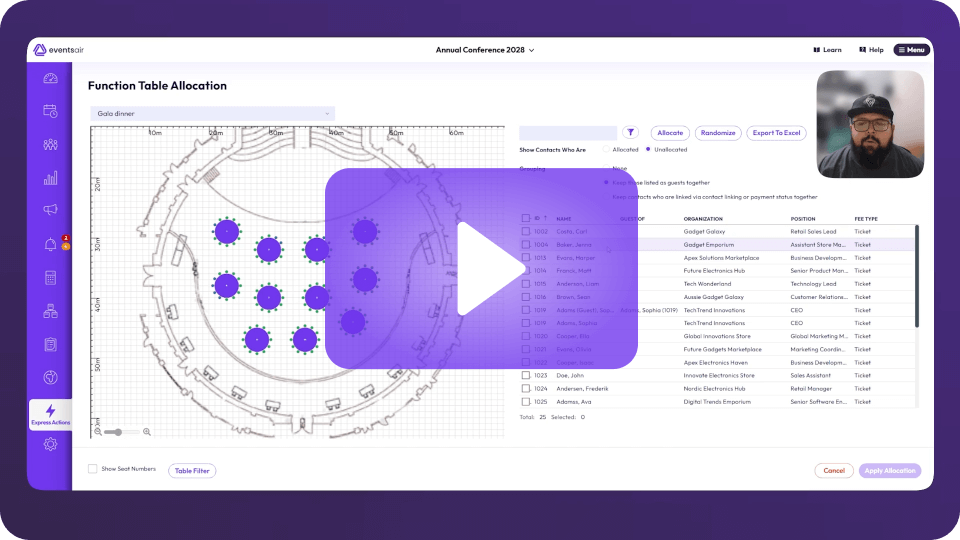
Task: Open the bar chart reports sidebar icon
Action: tap(50, 178)
